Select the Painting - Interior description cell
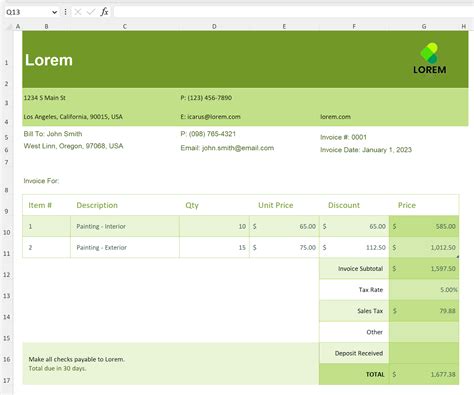This screenshot has width=474, height=395. (x=125, y=226)
